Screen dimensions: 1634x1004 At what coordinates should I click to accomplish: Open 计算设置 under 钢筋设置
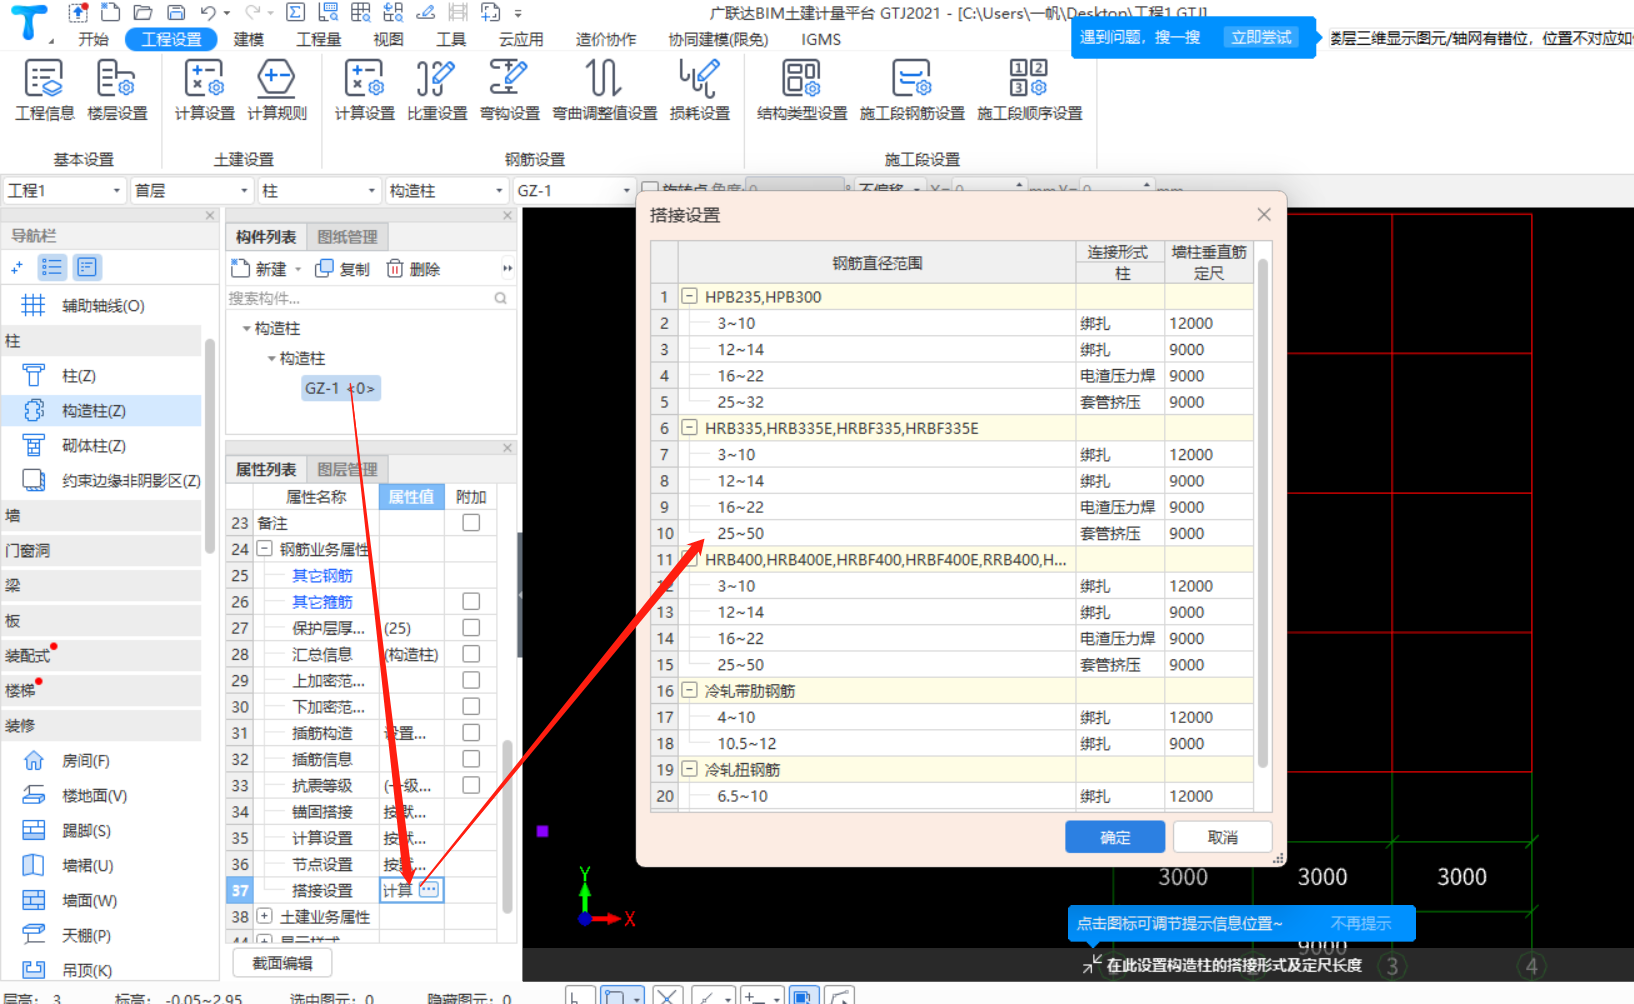coord(364,90)
